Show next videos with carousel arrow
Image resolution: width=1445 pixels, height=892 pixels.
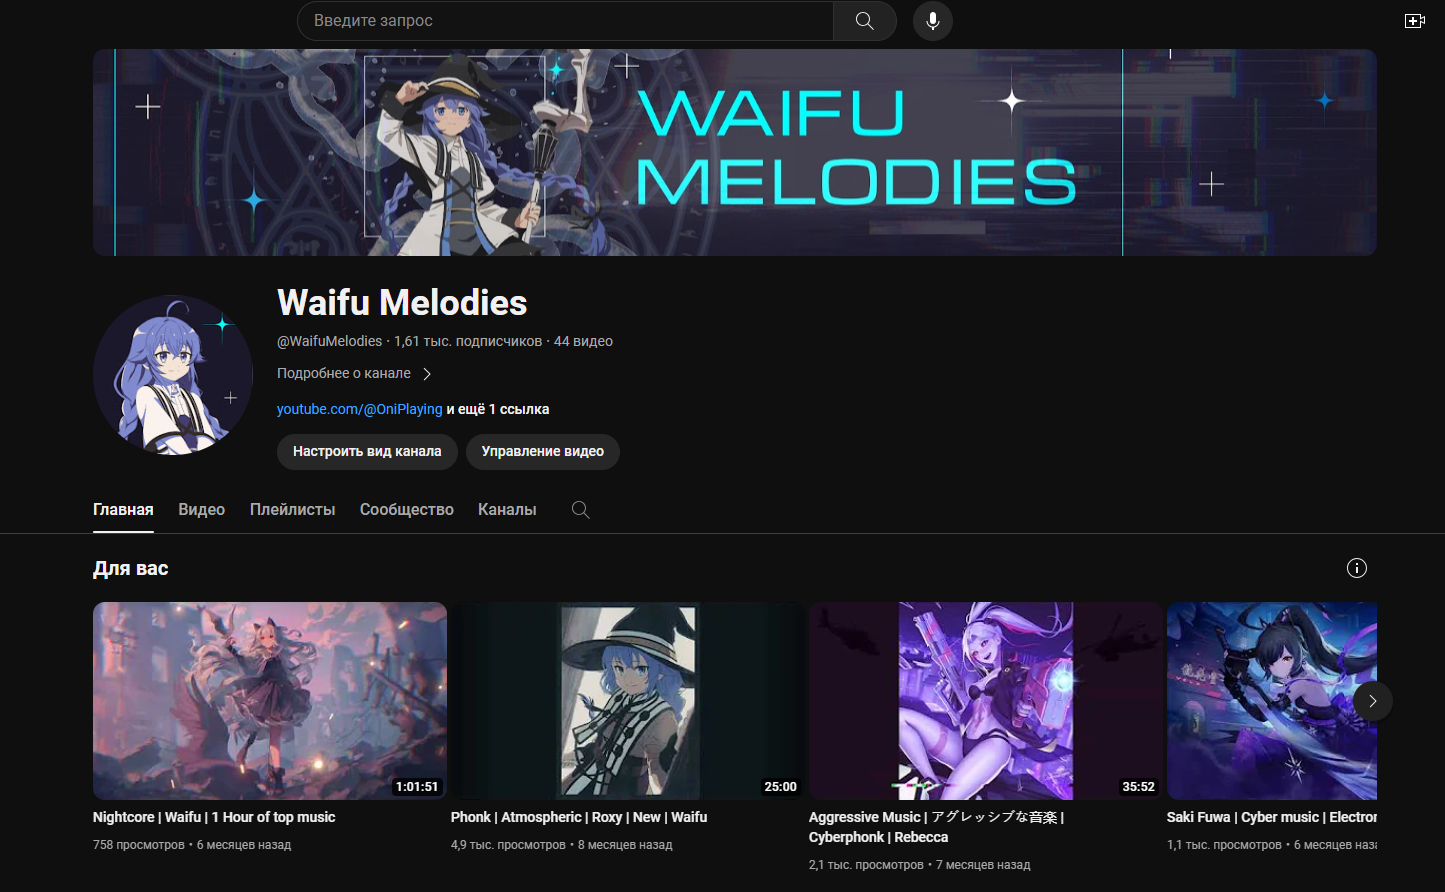1373,701
